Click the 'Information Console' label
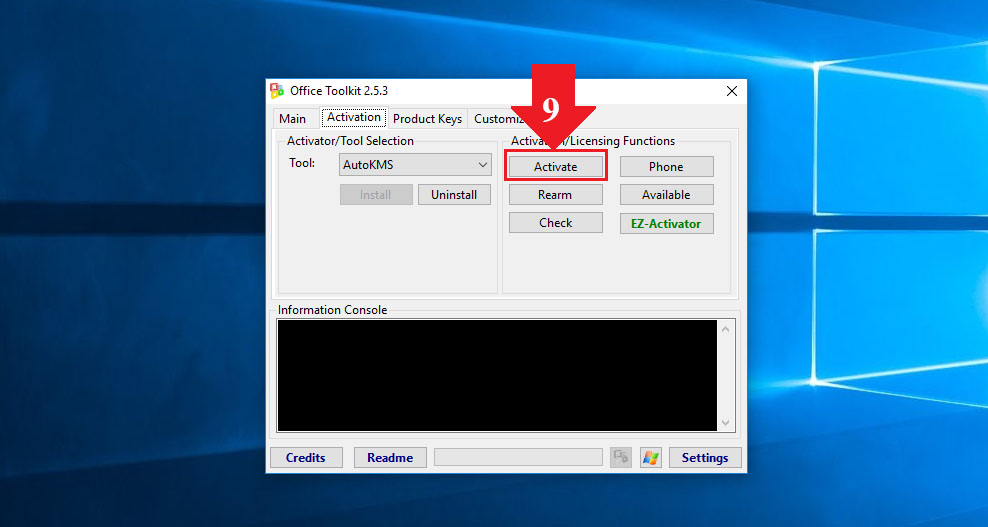 332,310
